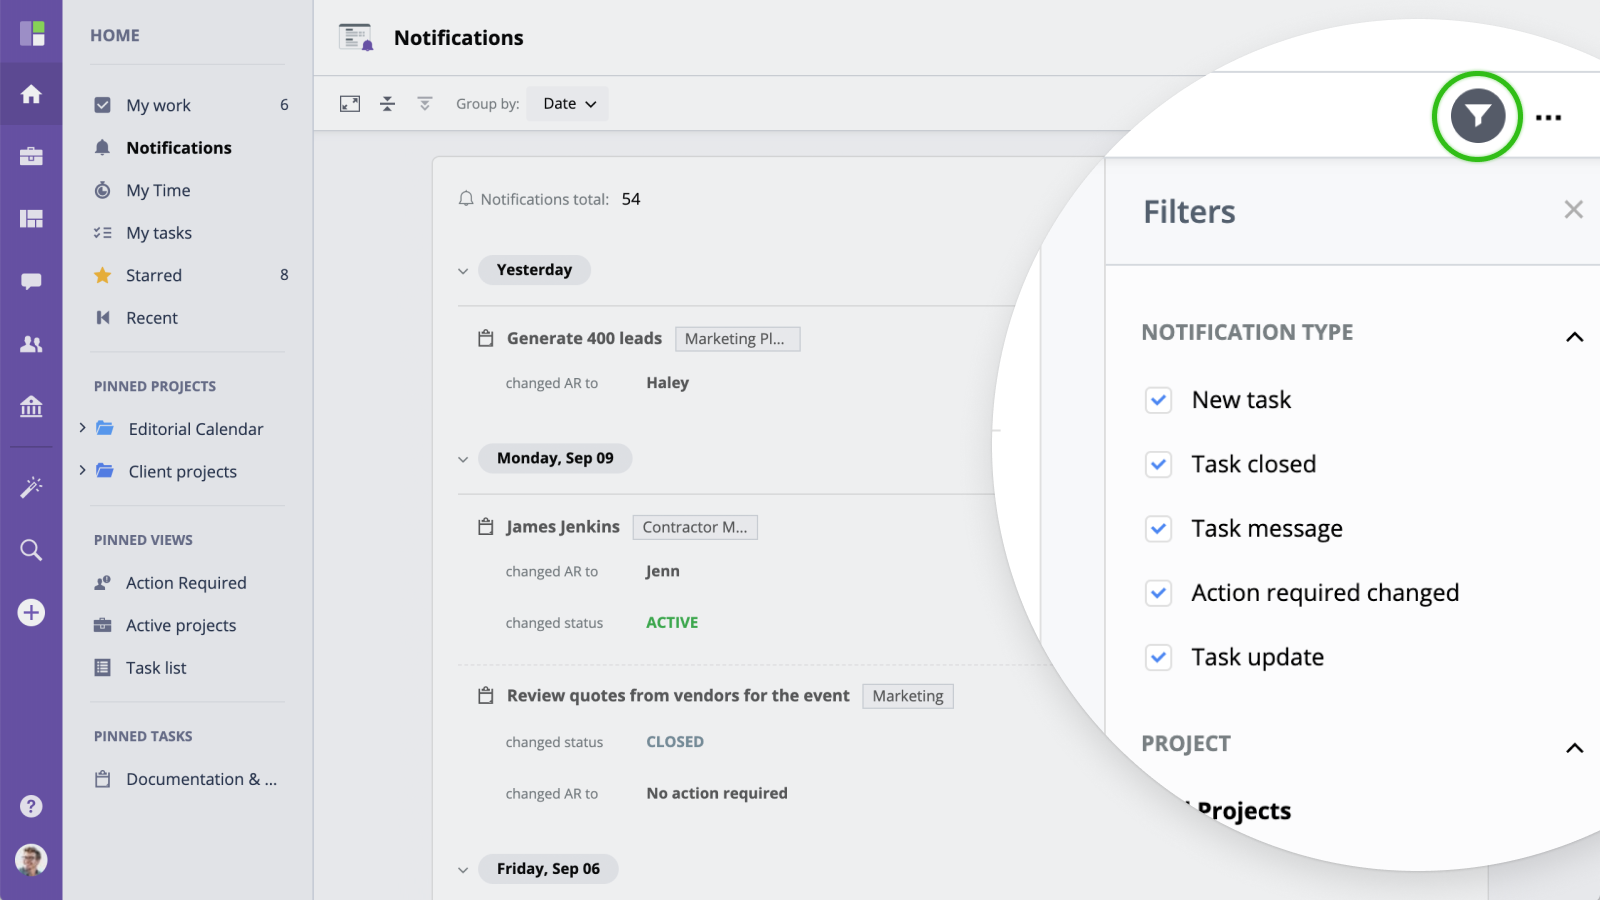Open the Task list pinned view
The image size is (1600, 900).
coord(156,668)
